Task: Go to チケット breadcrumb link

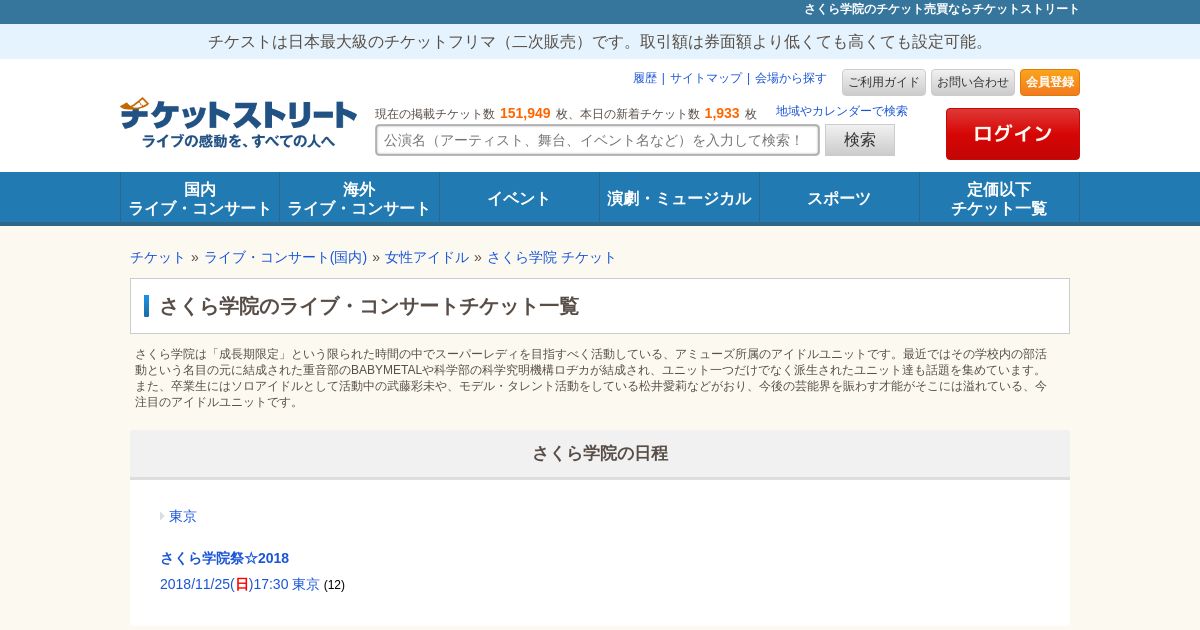Action: click(x=158, y=257)
